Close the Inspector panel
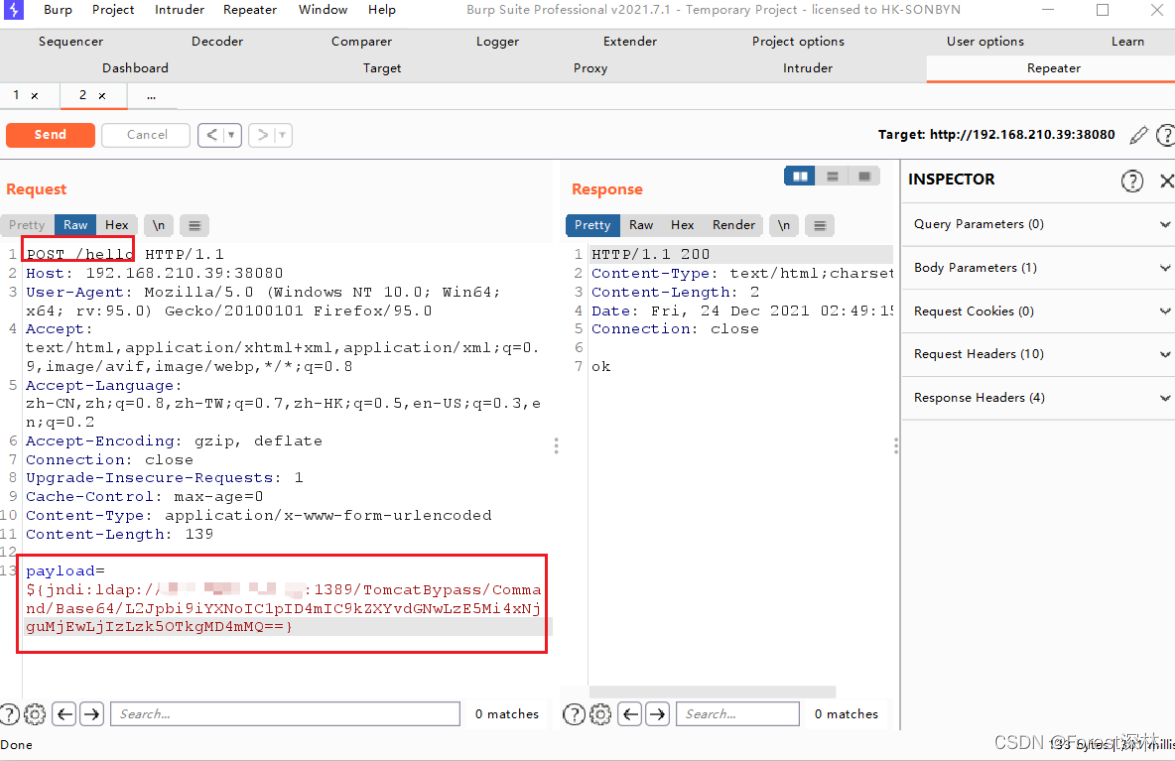 (1165, 181)
